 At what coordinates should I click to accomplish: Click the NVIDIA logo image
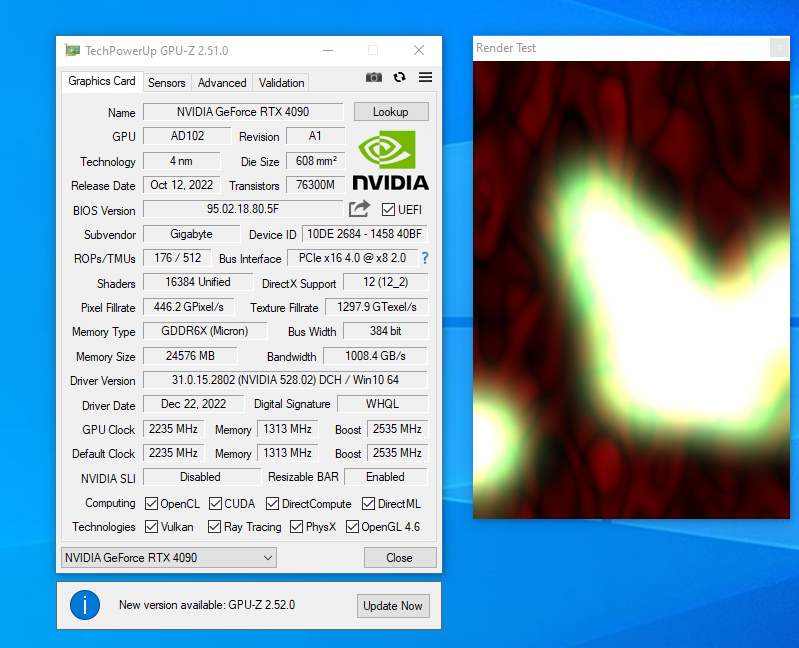pos(390,160)
